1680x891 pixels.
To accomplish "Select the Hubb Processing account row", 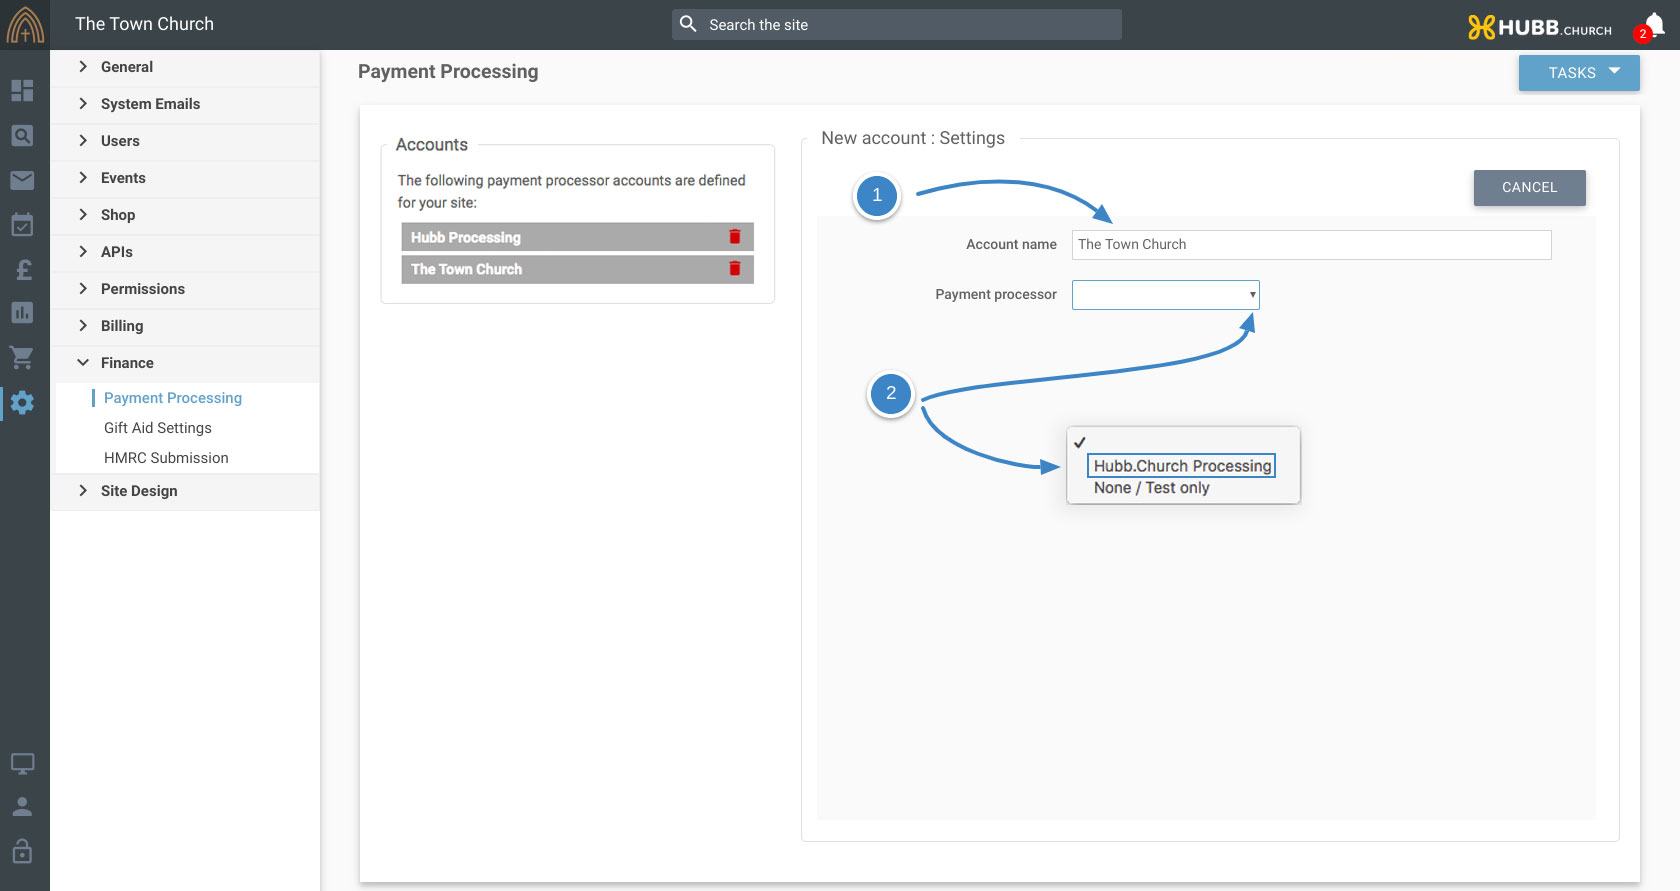I will point(577,237).
